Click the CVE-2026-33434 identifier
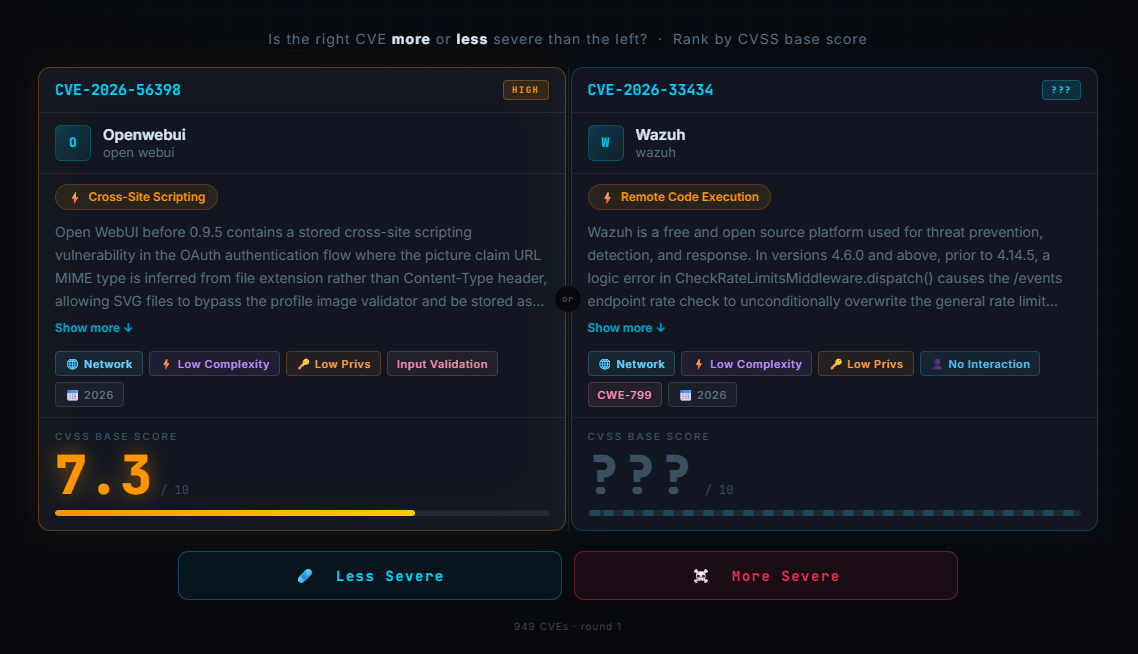This screenshot has height=654, width=1138. click(650, 90)
